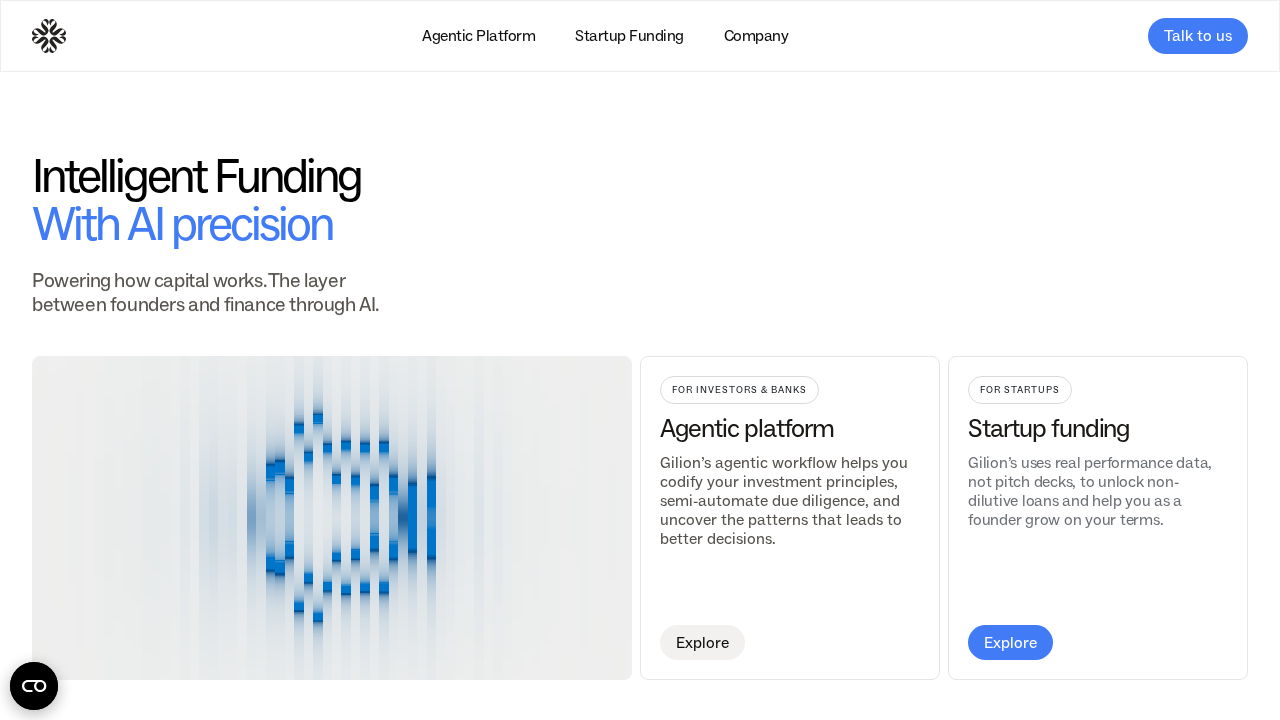
Task: Click the Intelligent Funding headline text
Action: (196, 177)
